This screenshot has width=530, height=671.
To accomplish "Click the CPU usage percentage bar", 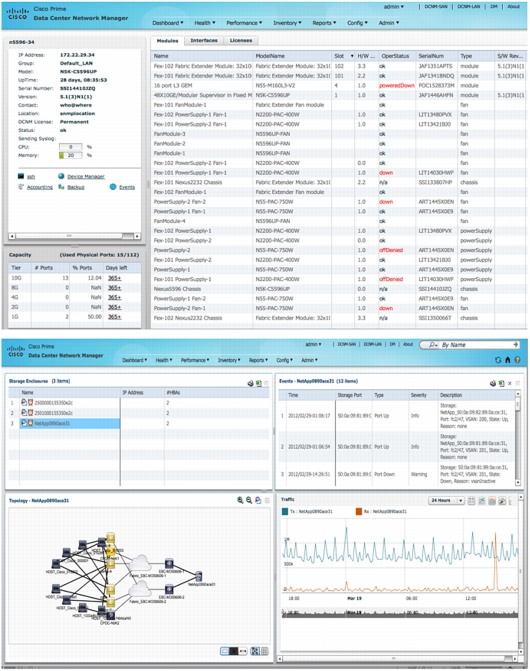I will point(71,147).
